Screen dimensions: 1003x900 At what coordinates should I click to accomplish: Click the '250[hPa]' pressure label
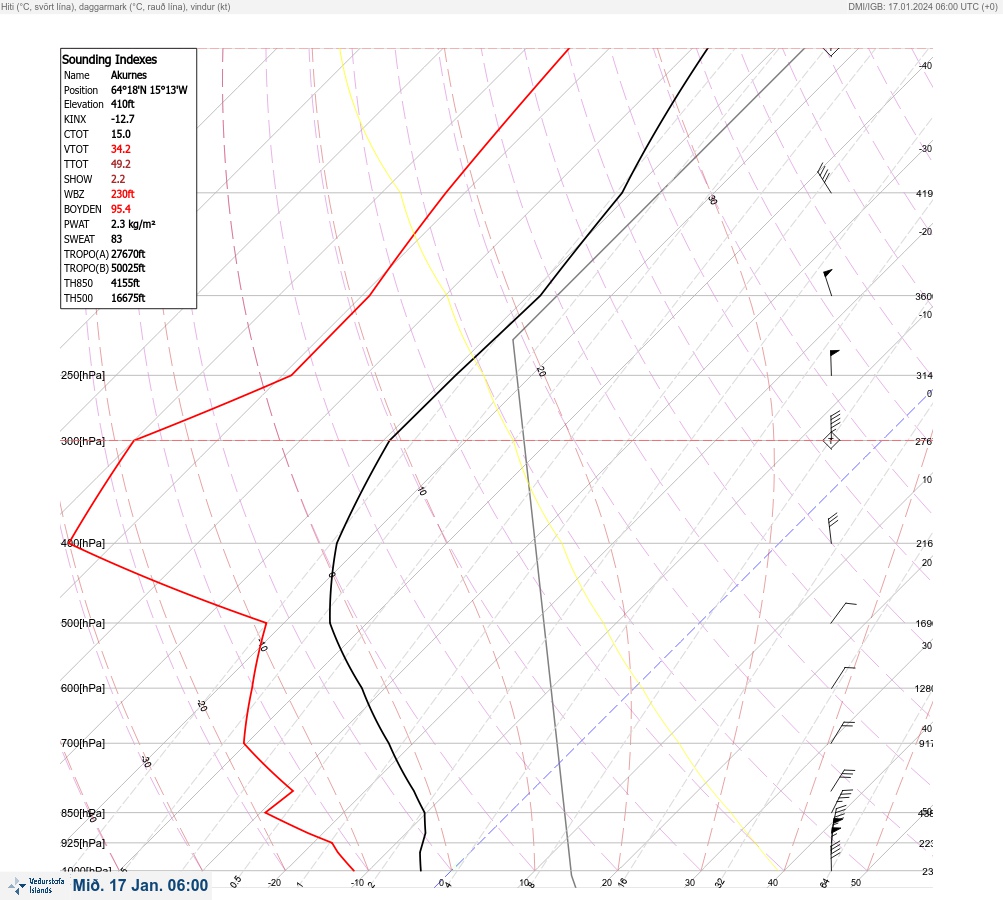point(83,375)
